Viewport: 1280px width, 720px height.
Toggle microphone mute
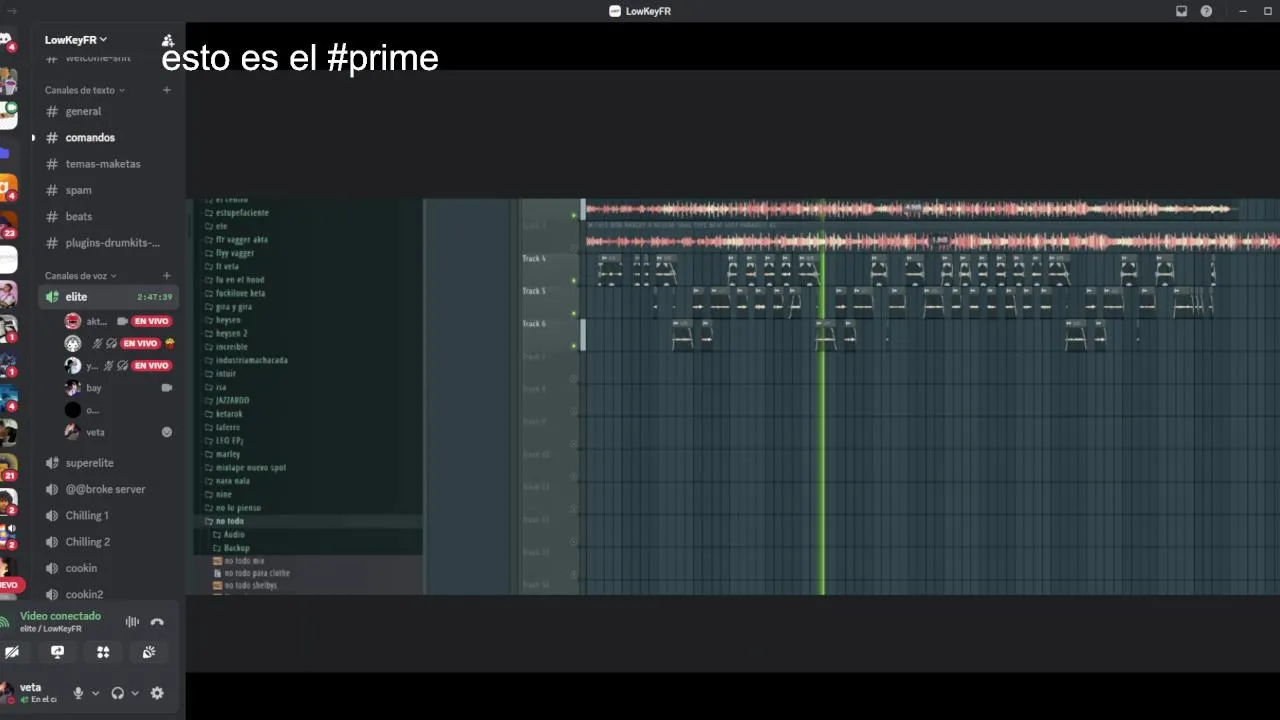[x=78, y=693]
